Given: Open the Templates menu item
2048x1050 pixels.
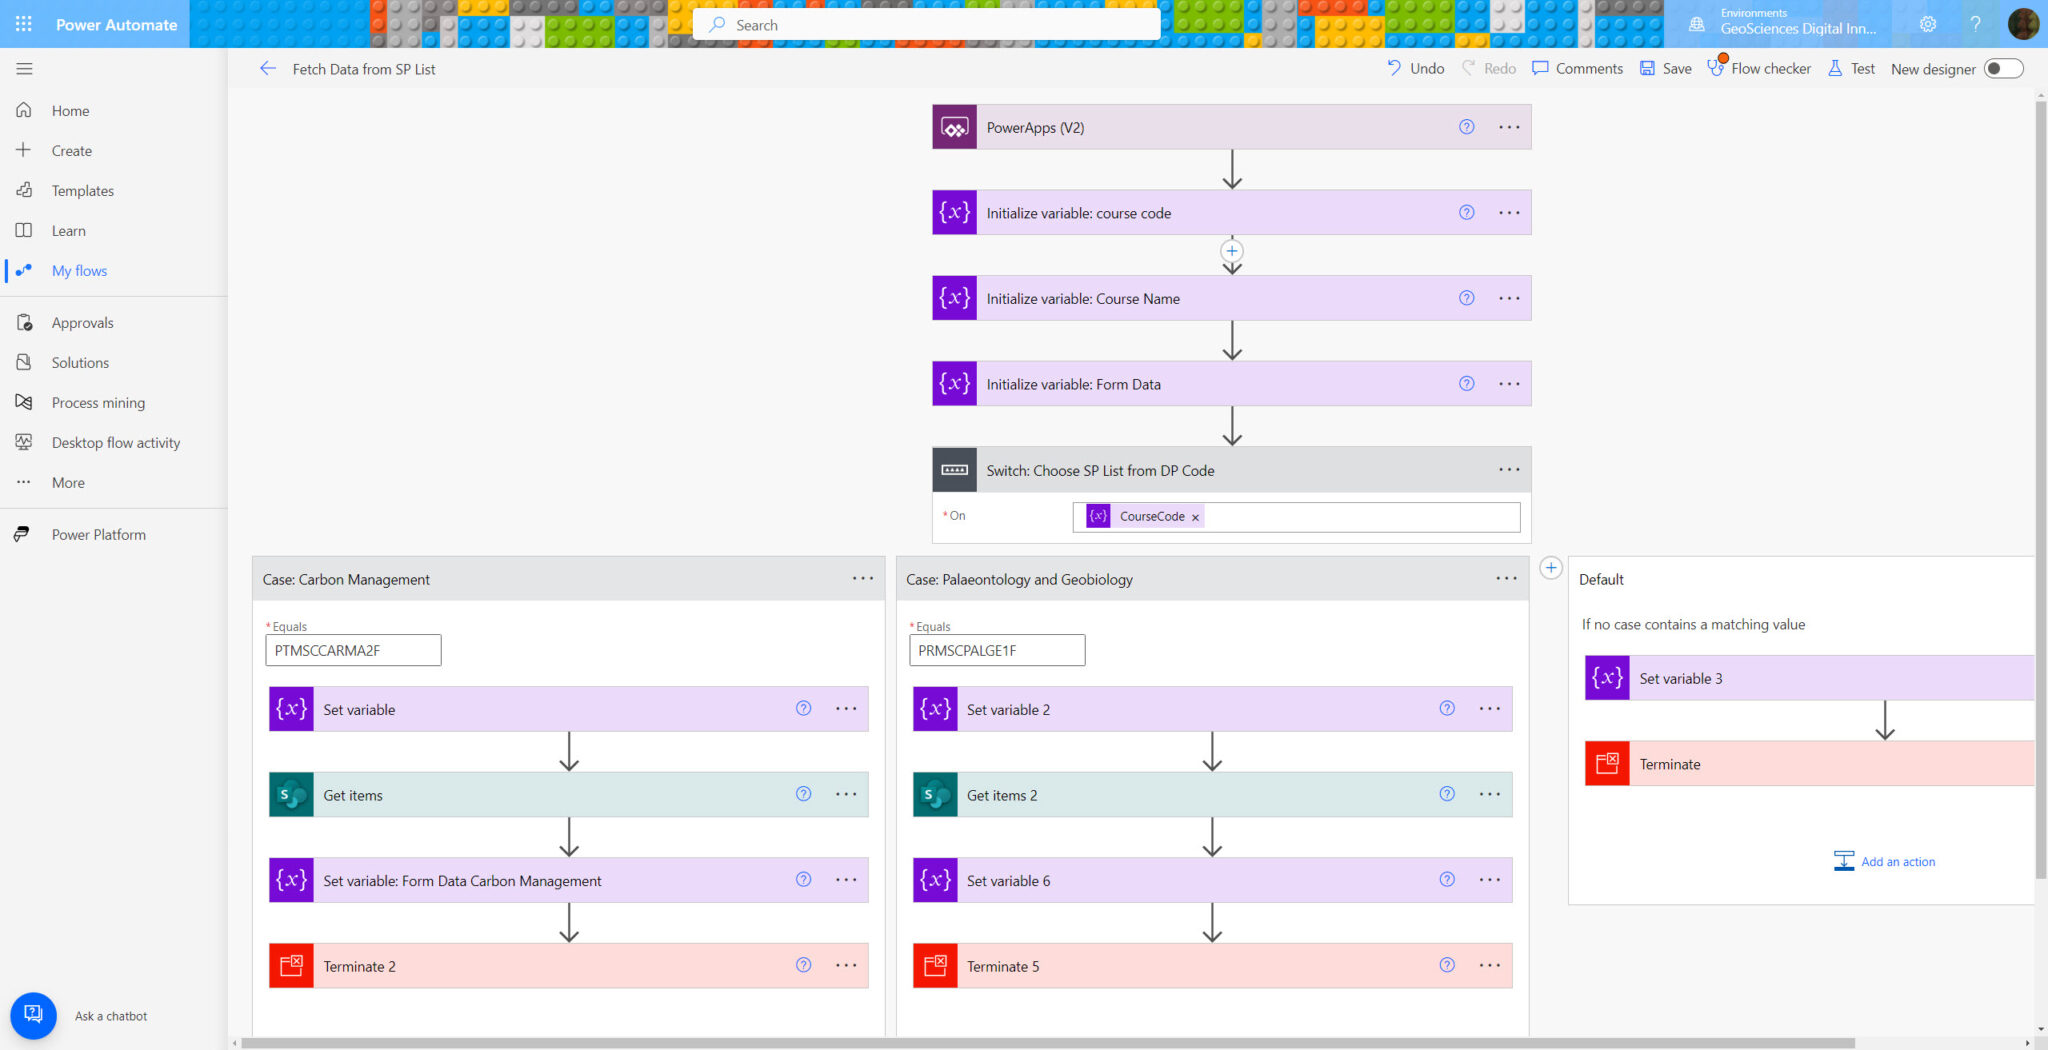Looking at the screenshot, I should [82, 190].
